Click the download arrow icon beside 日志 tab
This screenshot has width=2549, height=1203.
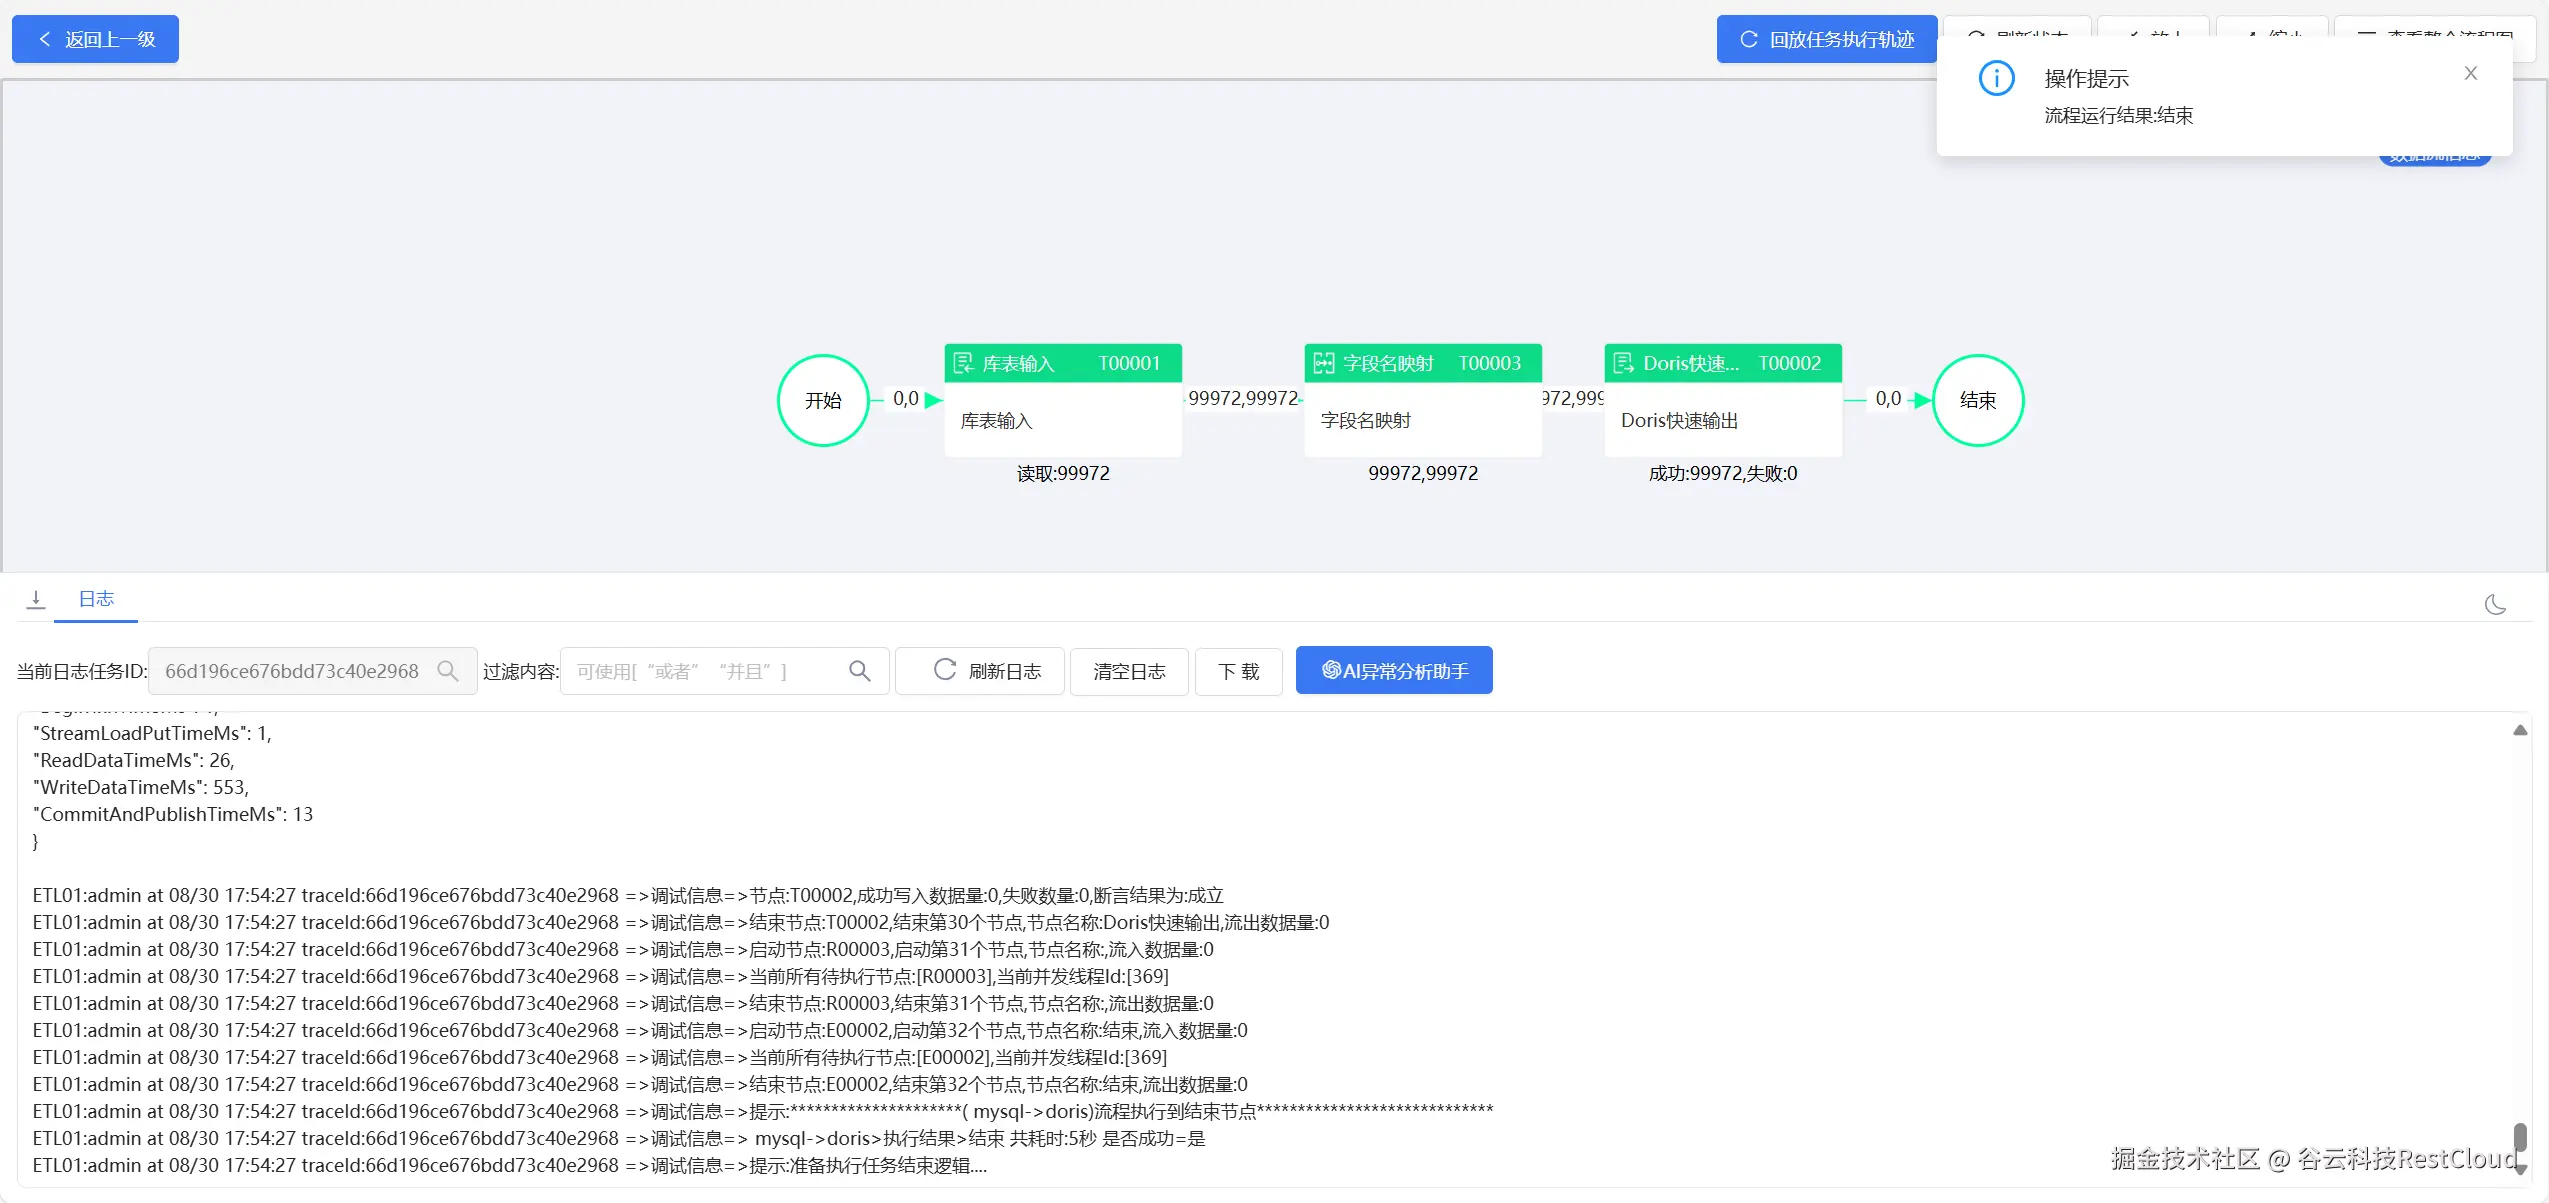(x=36, y=599)
